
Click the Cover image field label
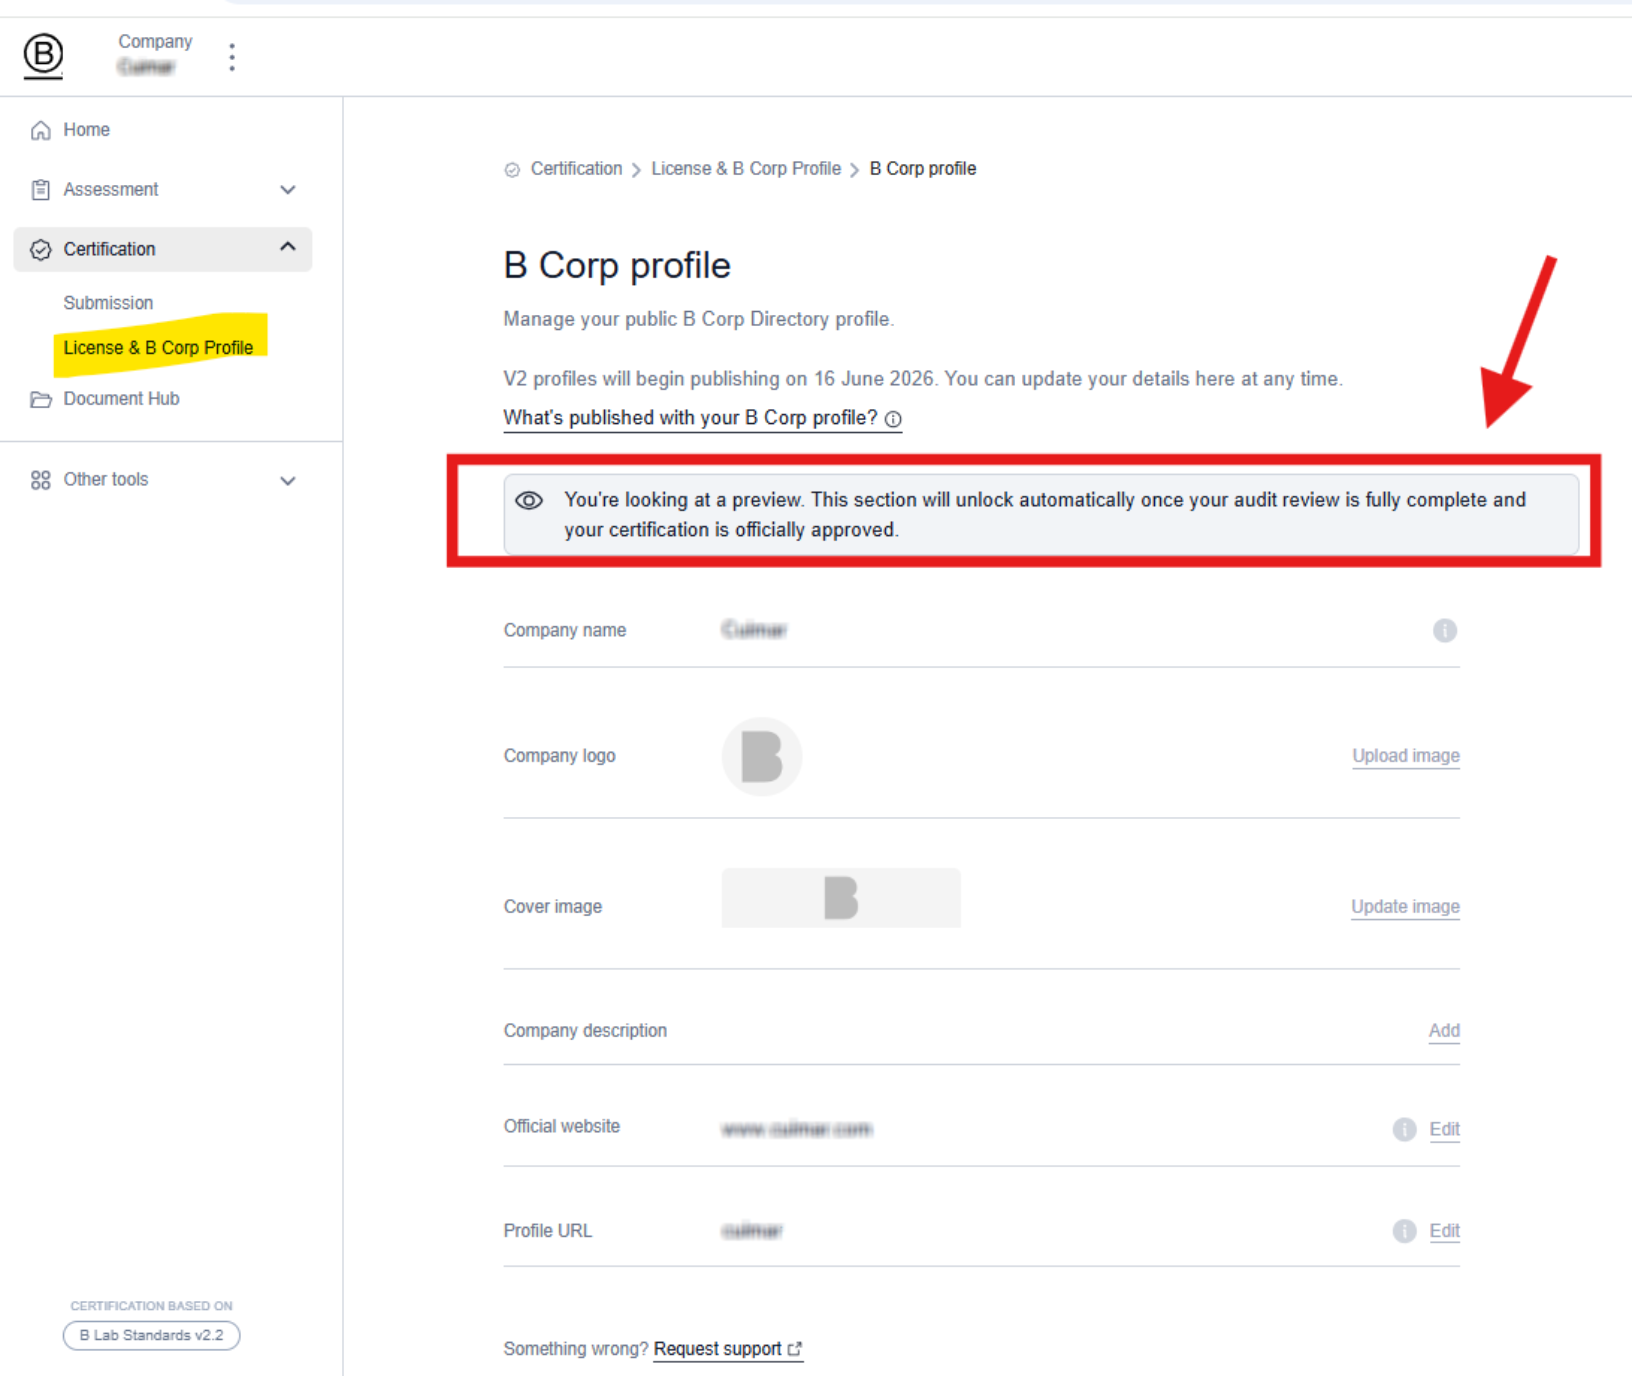click(553, 907)
